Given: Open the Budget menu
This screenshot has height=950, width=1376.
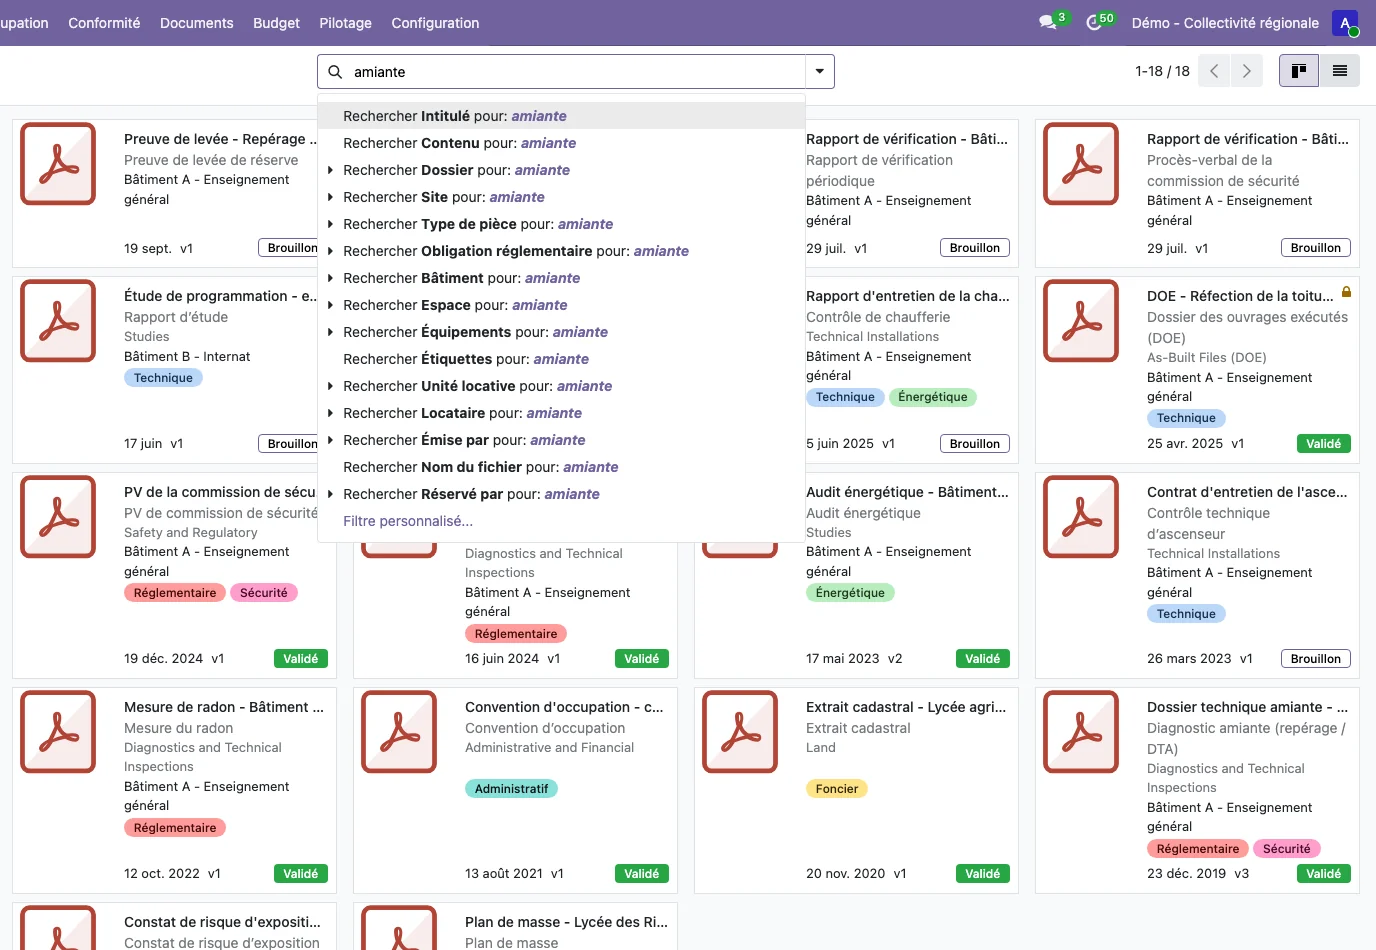Looking at the screenshot, I should [x=276, y=23].
